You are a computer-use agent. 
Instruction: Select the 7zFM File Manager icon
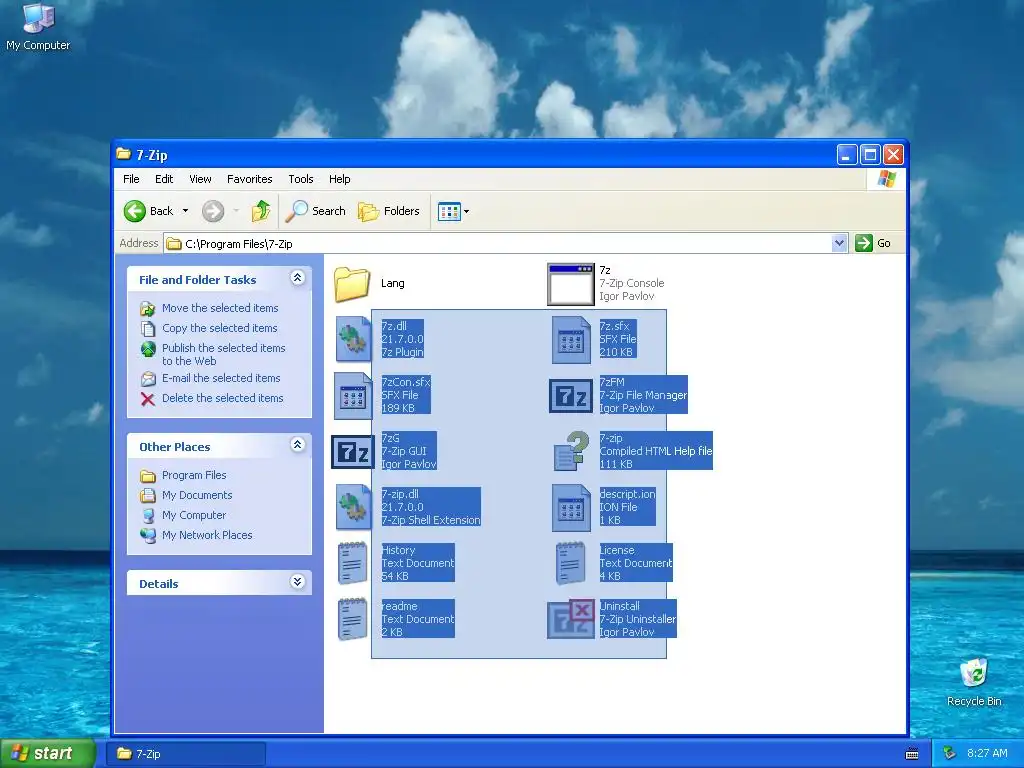coord(570,396)
